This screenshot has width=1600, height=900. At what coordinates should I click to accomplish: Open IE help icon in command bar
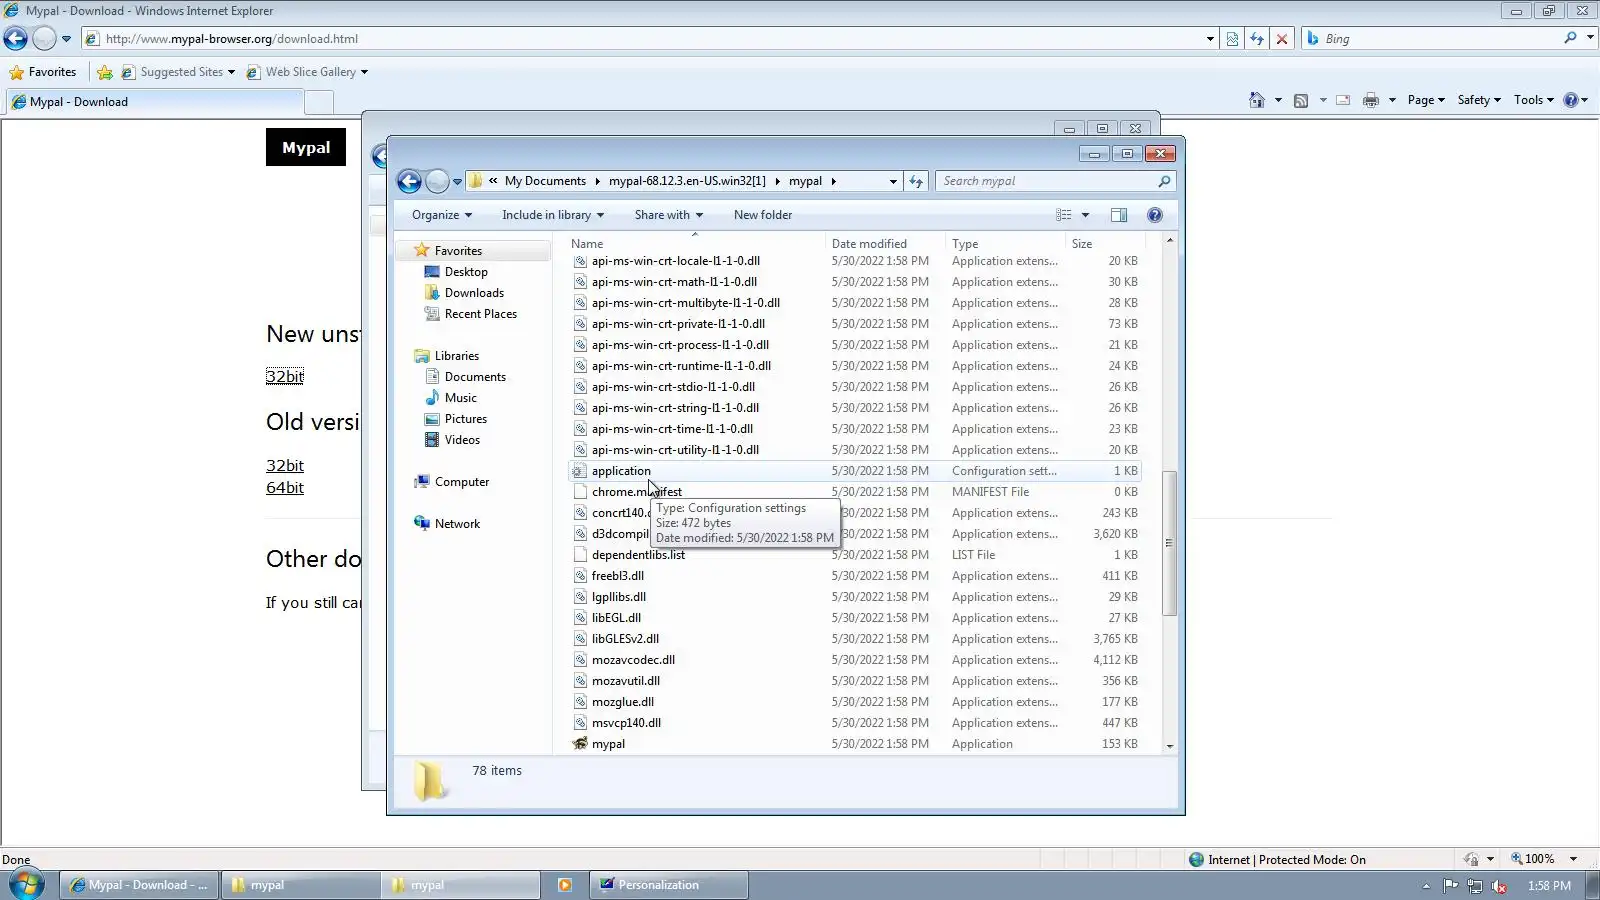pyautogui.click(x=1571, y=100)
